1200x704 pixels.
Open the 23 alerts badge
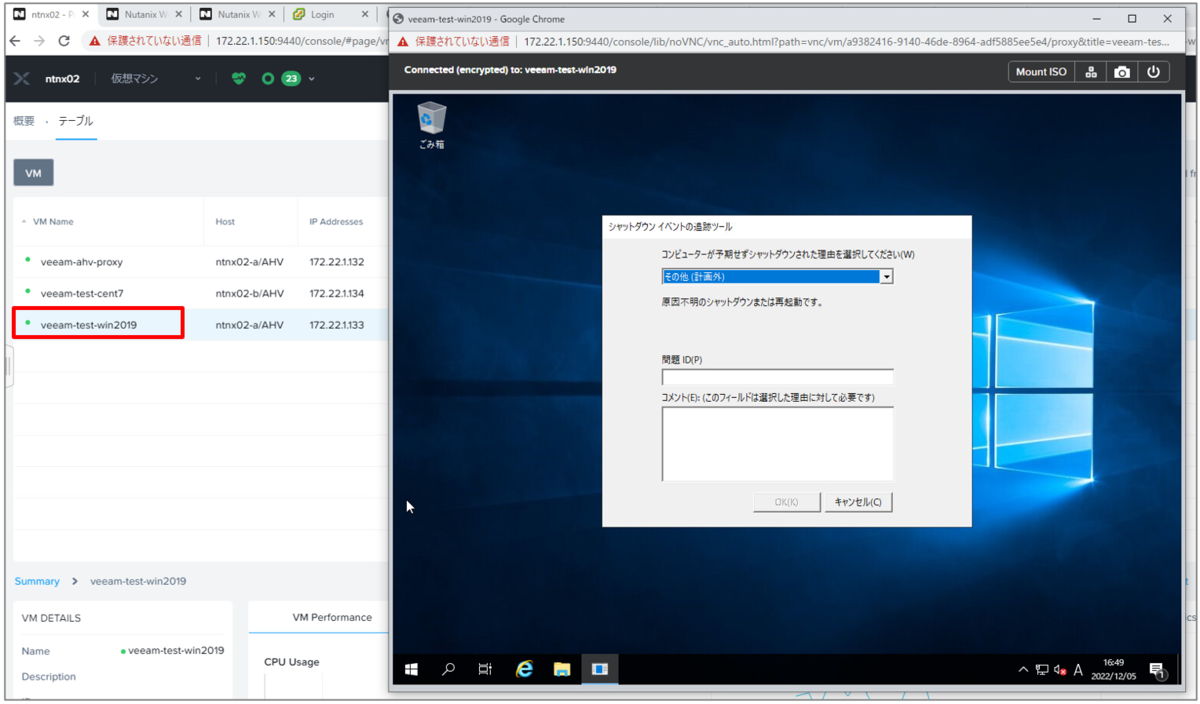click(x=291, y=78)
